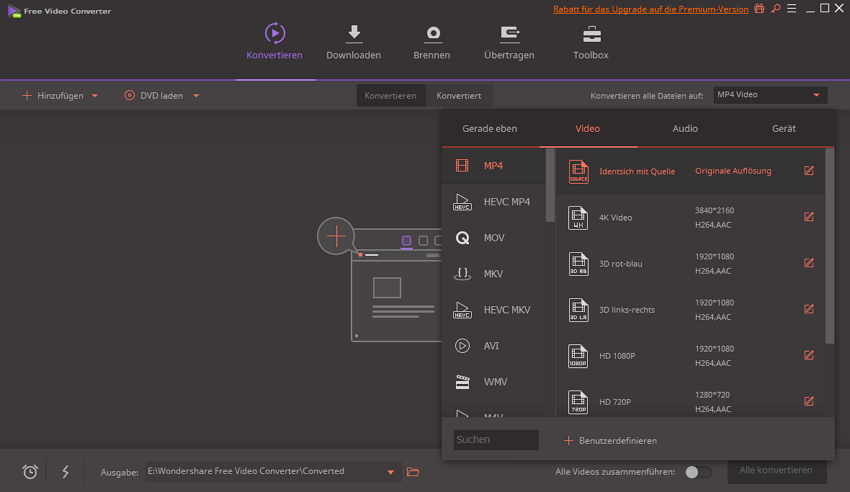The height and width of the screenshot is (492, 850).
Task: Click the Suchen search field
Action: tap(496, 440)
